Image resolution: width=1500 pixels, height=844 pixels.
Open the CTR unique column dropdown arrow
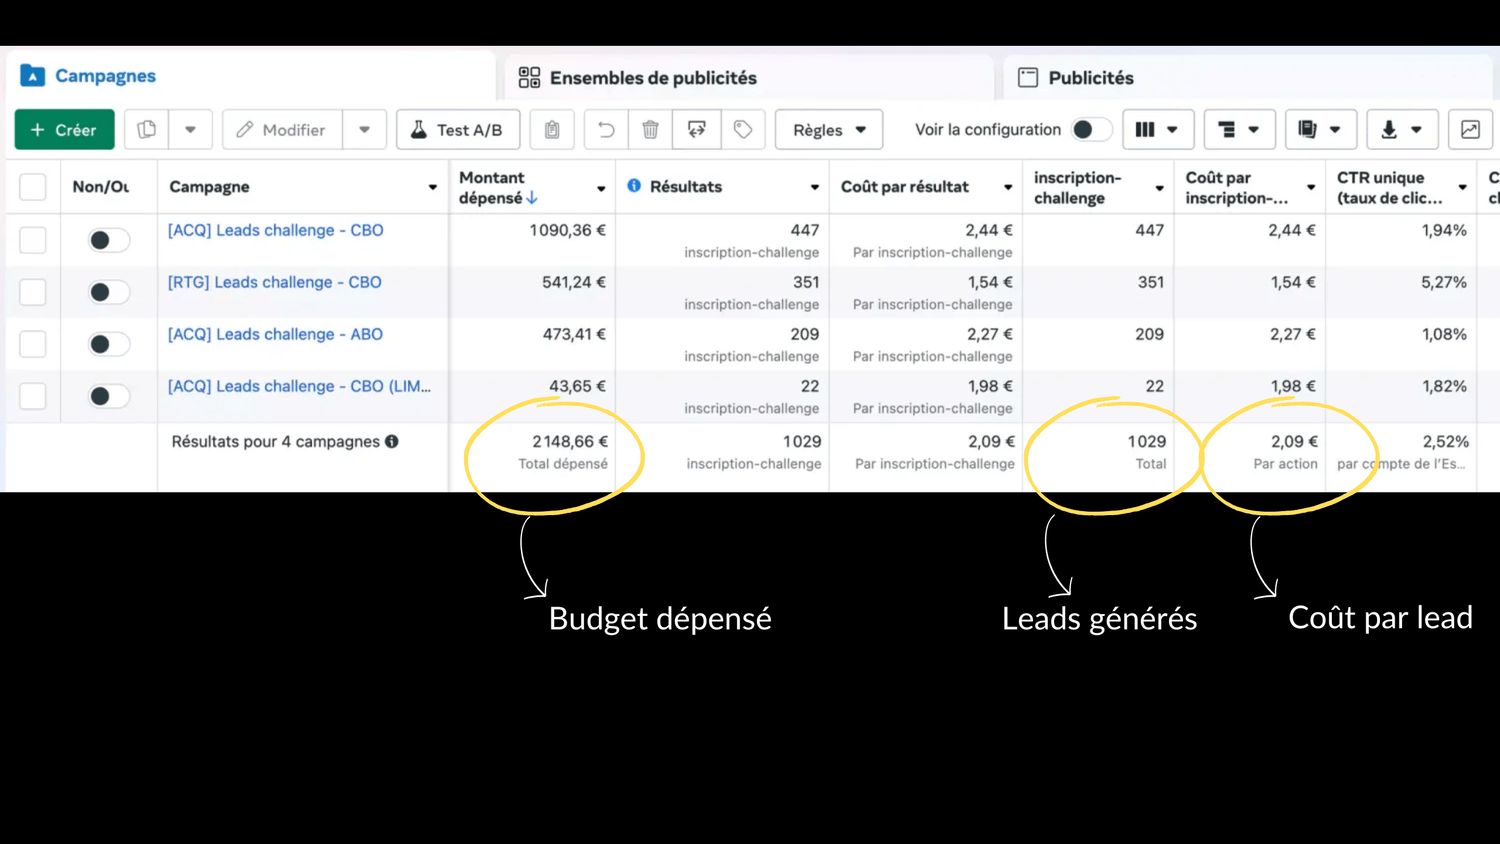[1463, 188]
